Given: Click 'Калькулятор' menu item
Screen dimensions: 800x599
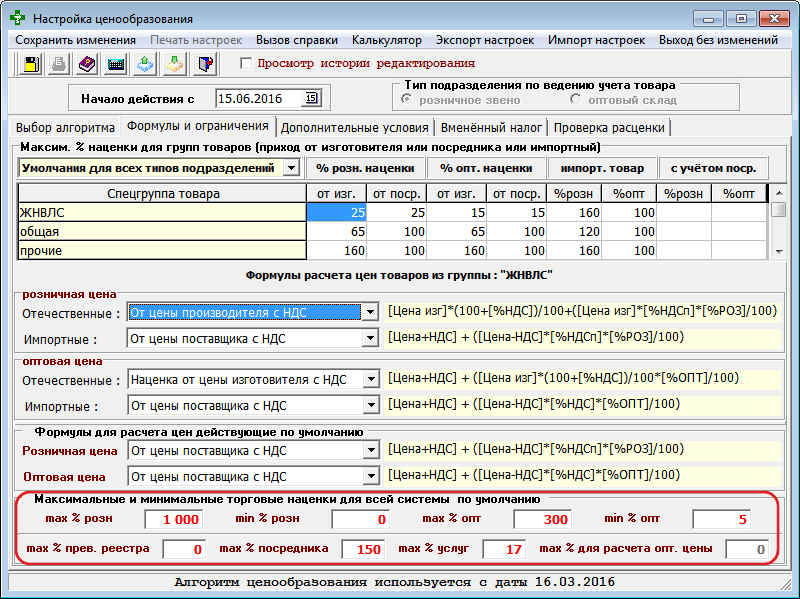Looking at the screenshot, I should coord(387,40).
